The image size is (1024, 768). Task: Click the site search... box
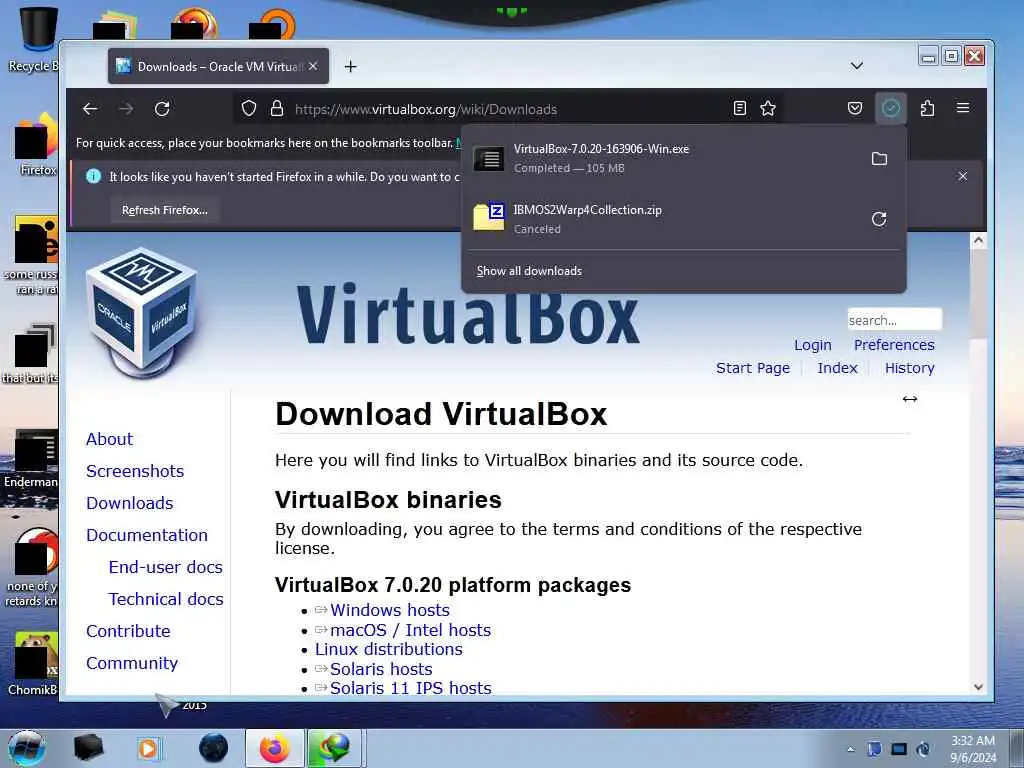coord(895,320)
